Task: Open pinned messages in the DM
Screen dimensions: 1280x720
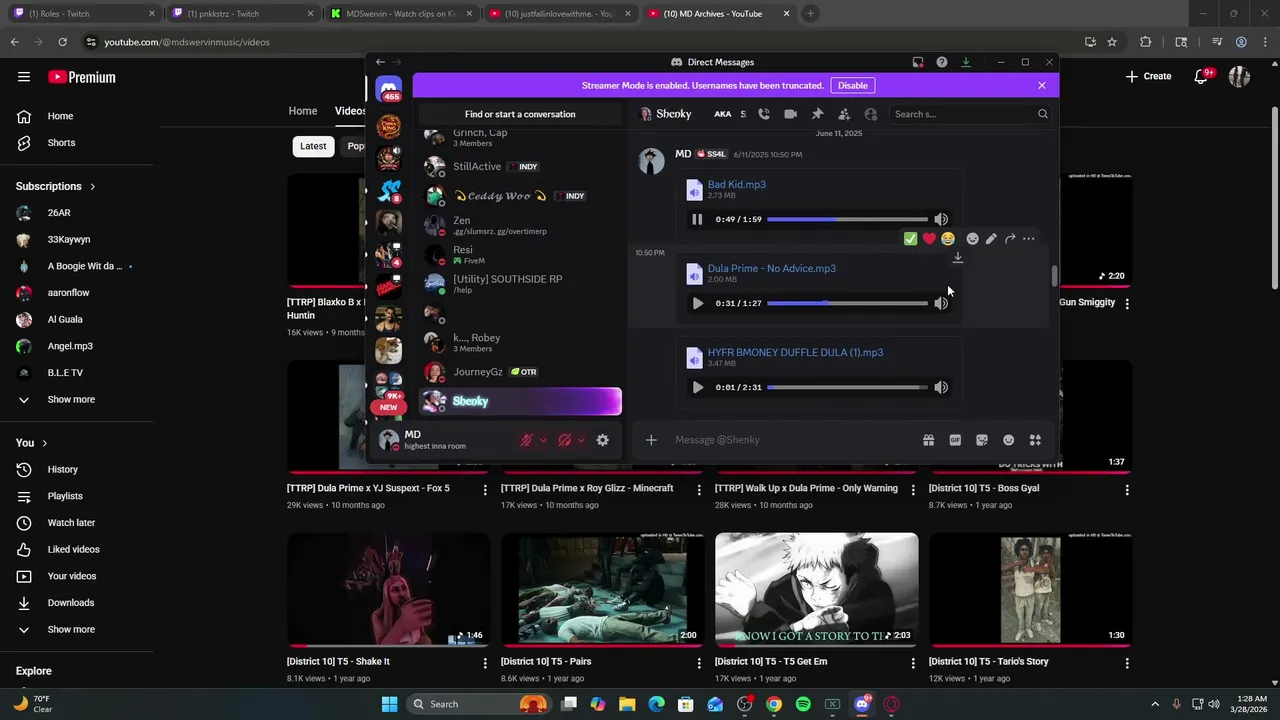Action: pyautogui.click(x=817, y=114)
